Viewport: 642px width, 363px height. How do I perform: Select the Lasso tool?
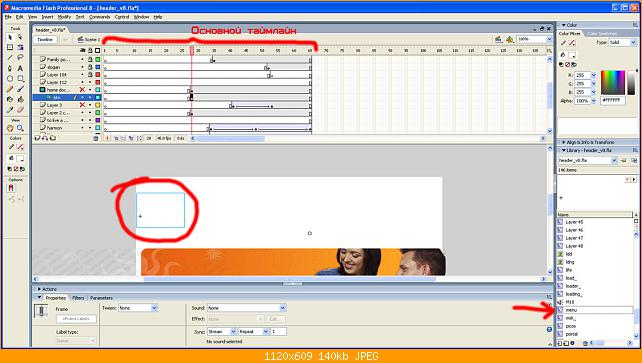pyautogui.click(x=20, y=58)
